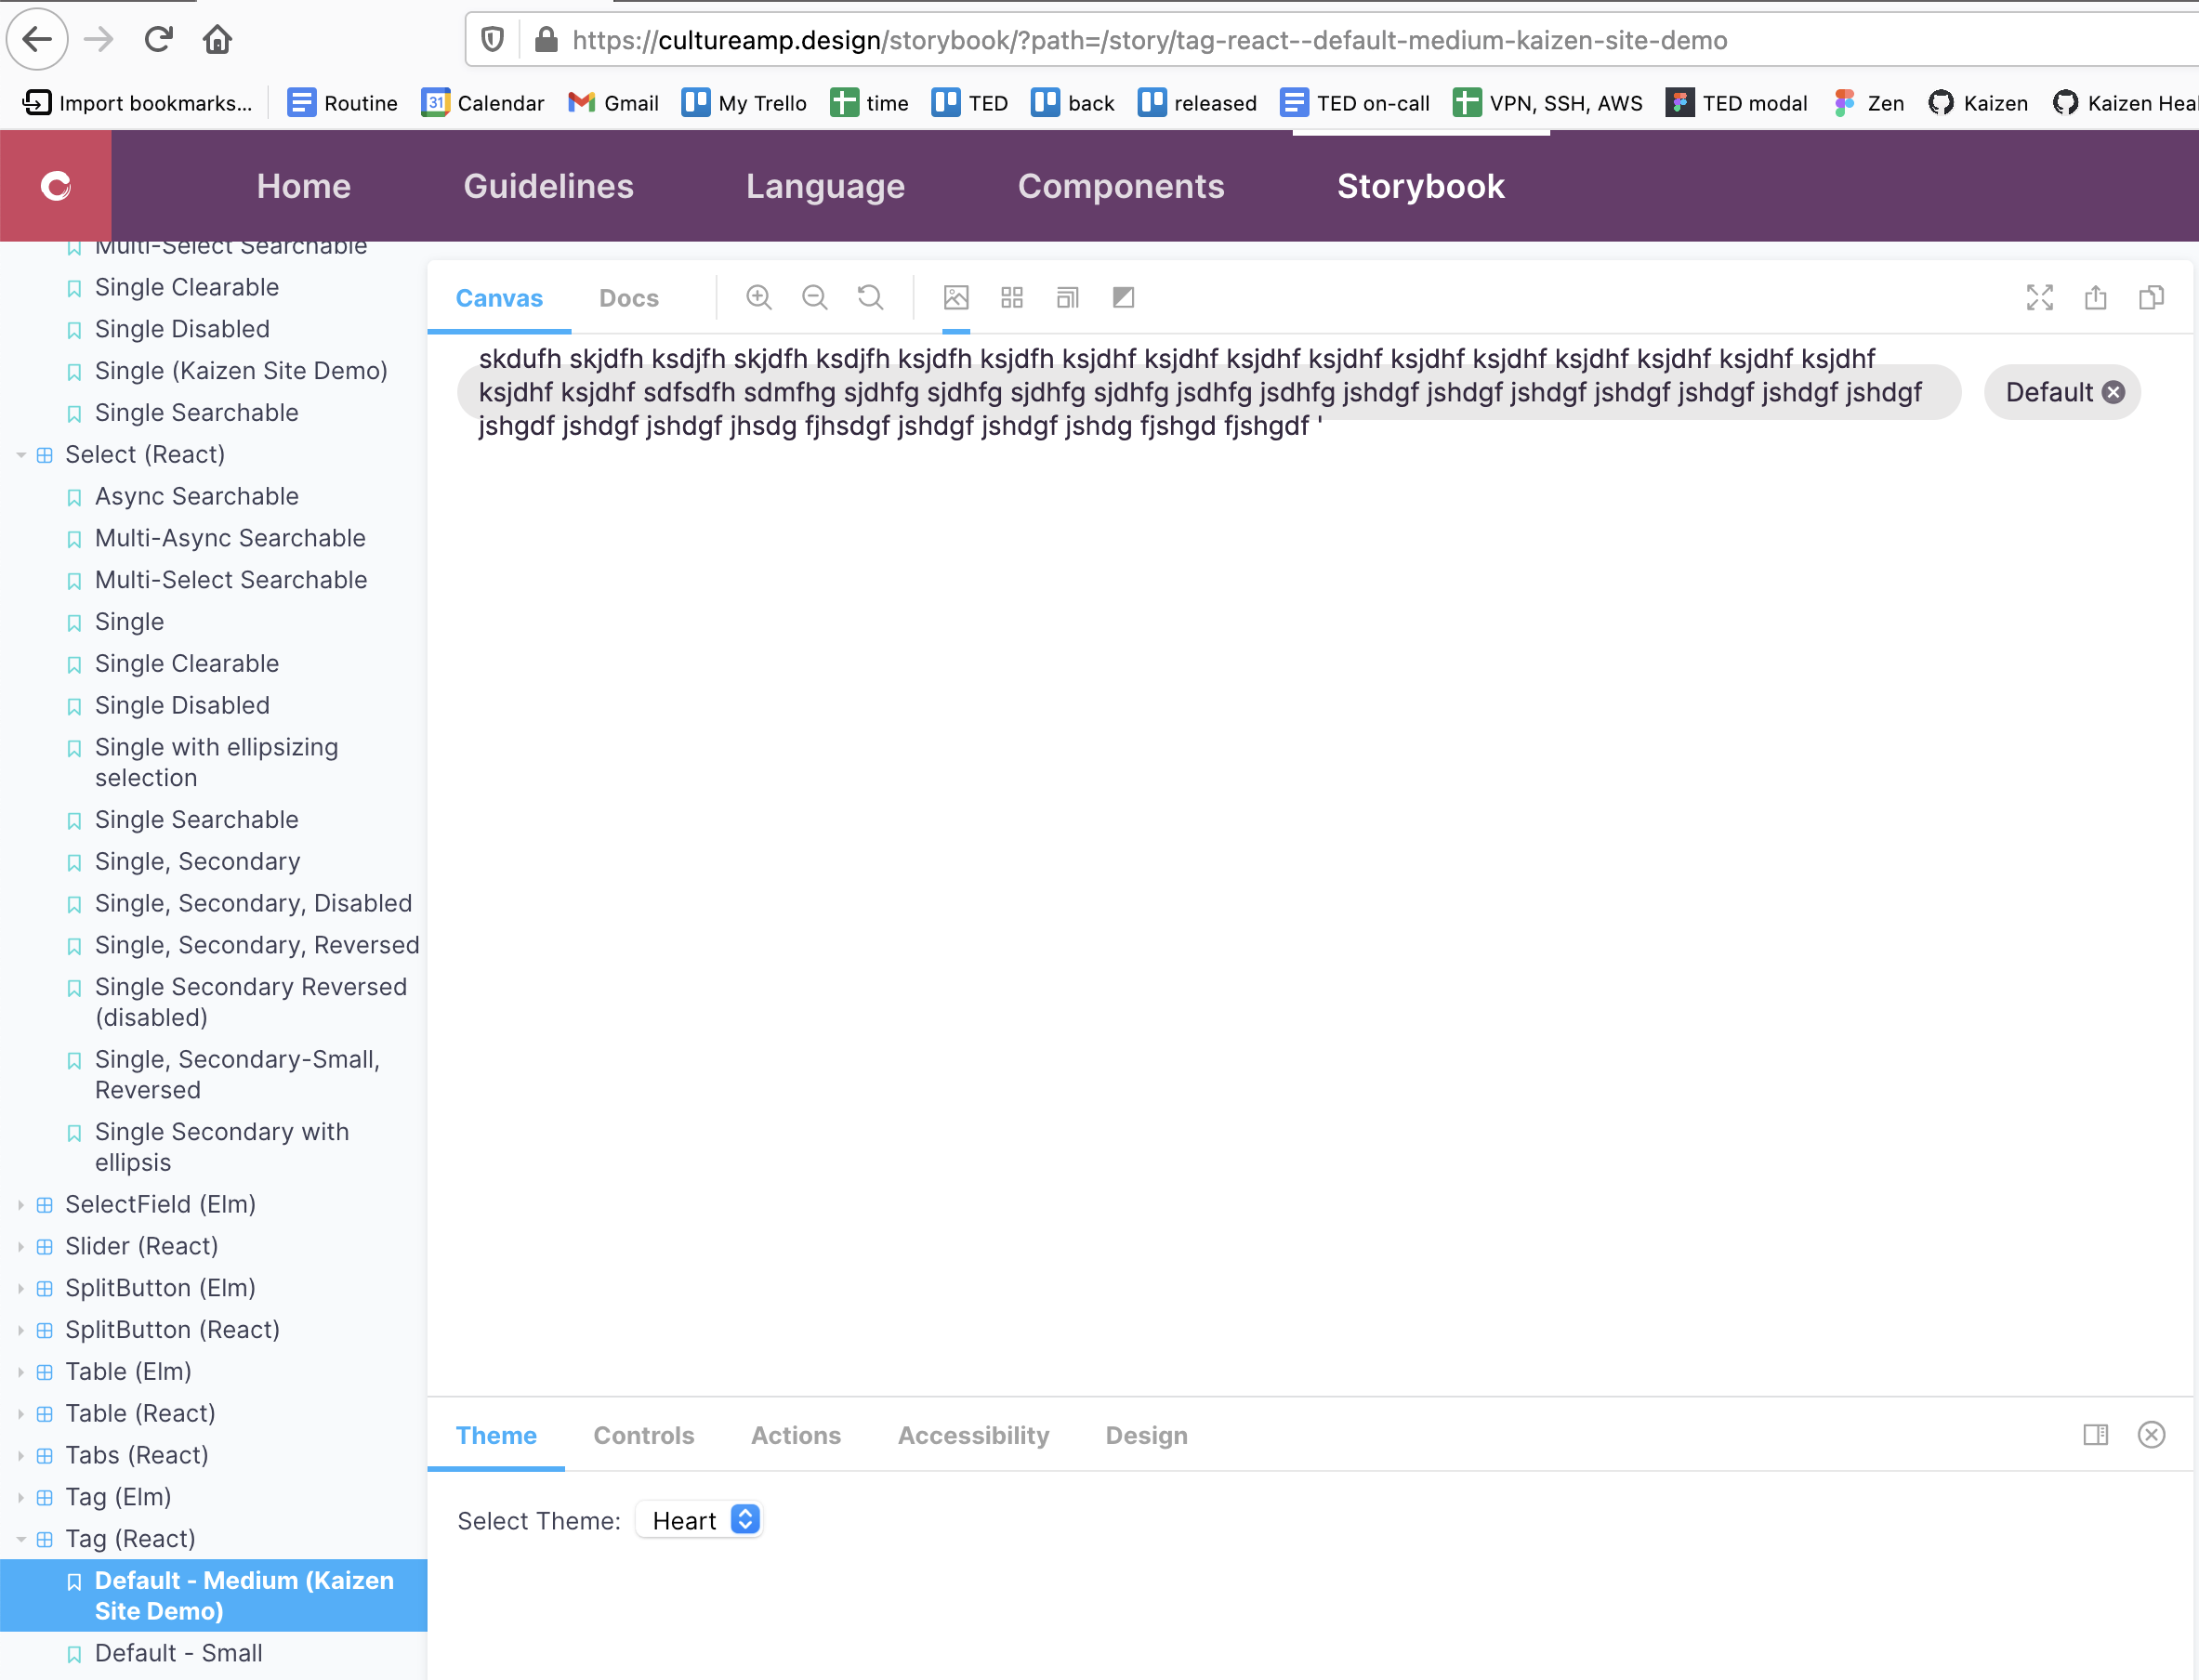Switch to the Controls addon panel
Image resolution: width=2199 pixels, height=1680 pixels.
pyautogui.click(x=644, y=1435)
